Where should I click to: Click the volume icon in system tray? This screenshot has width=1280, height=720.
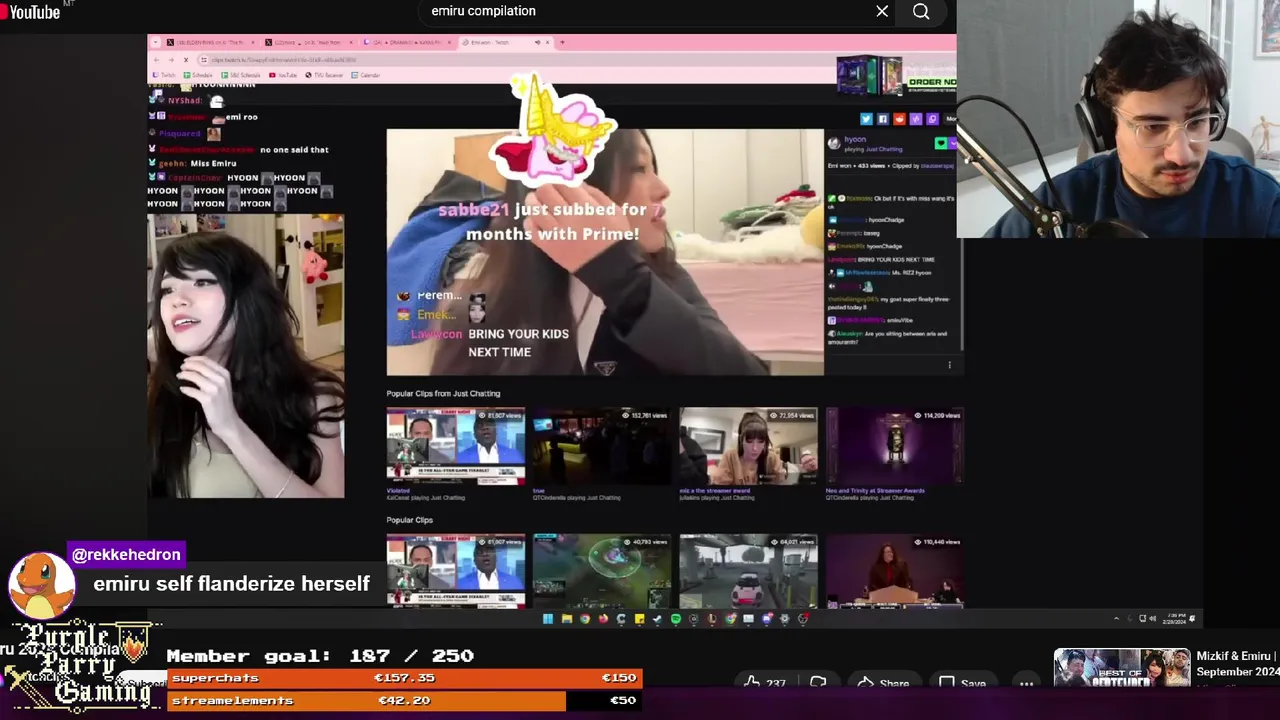click(1153, 618)
